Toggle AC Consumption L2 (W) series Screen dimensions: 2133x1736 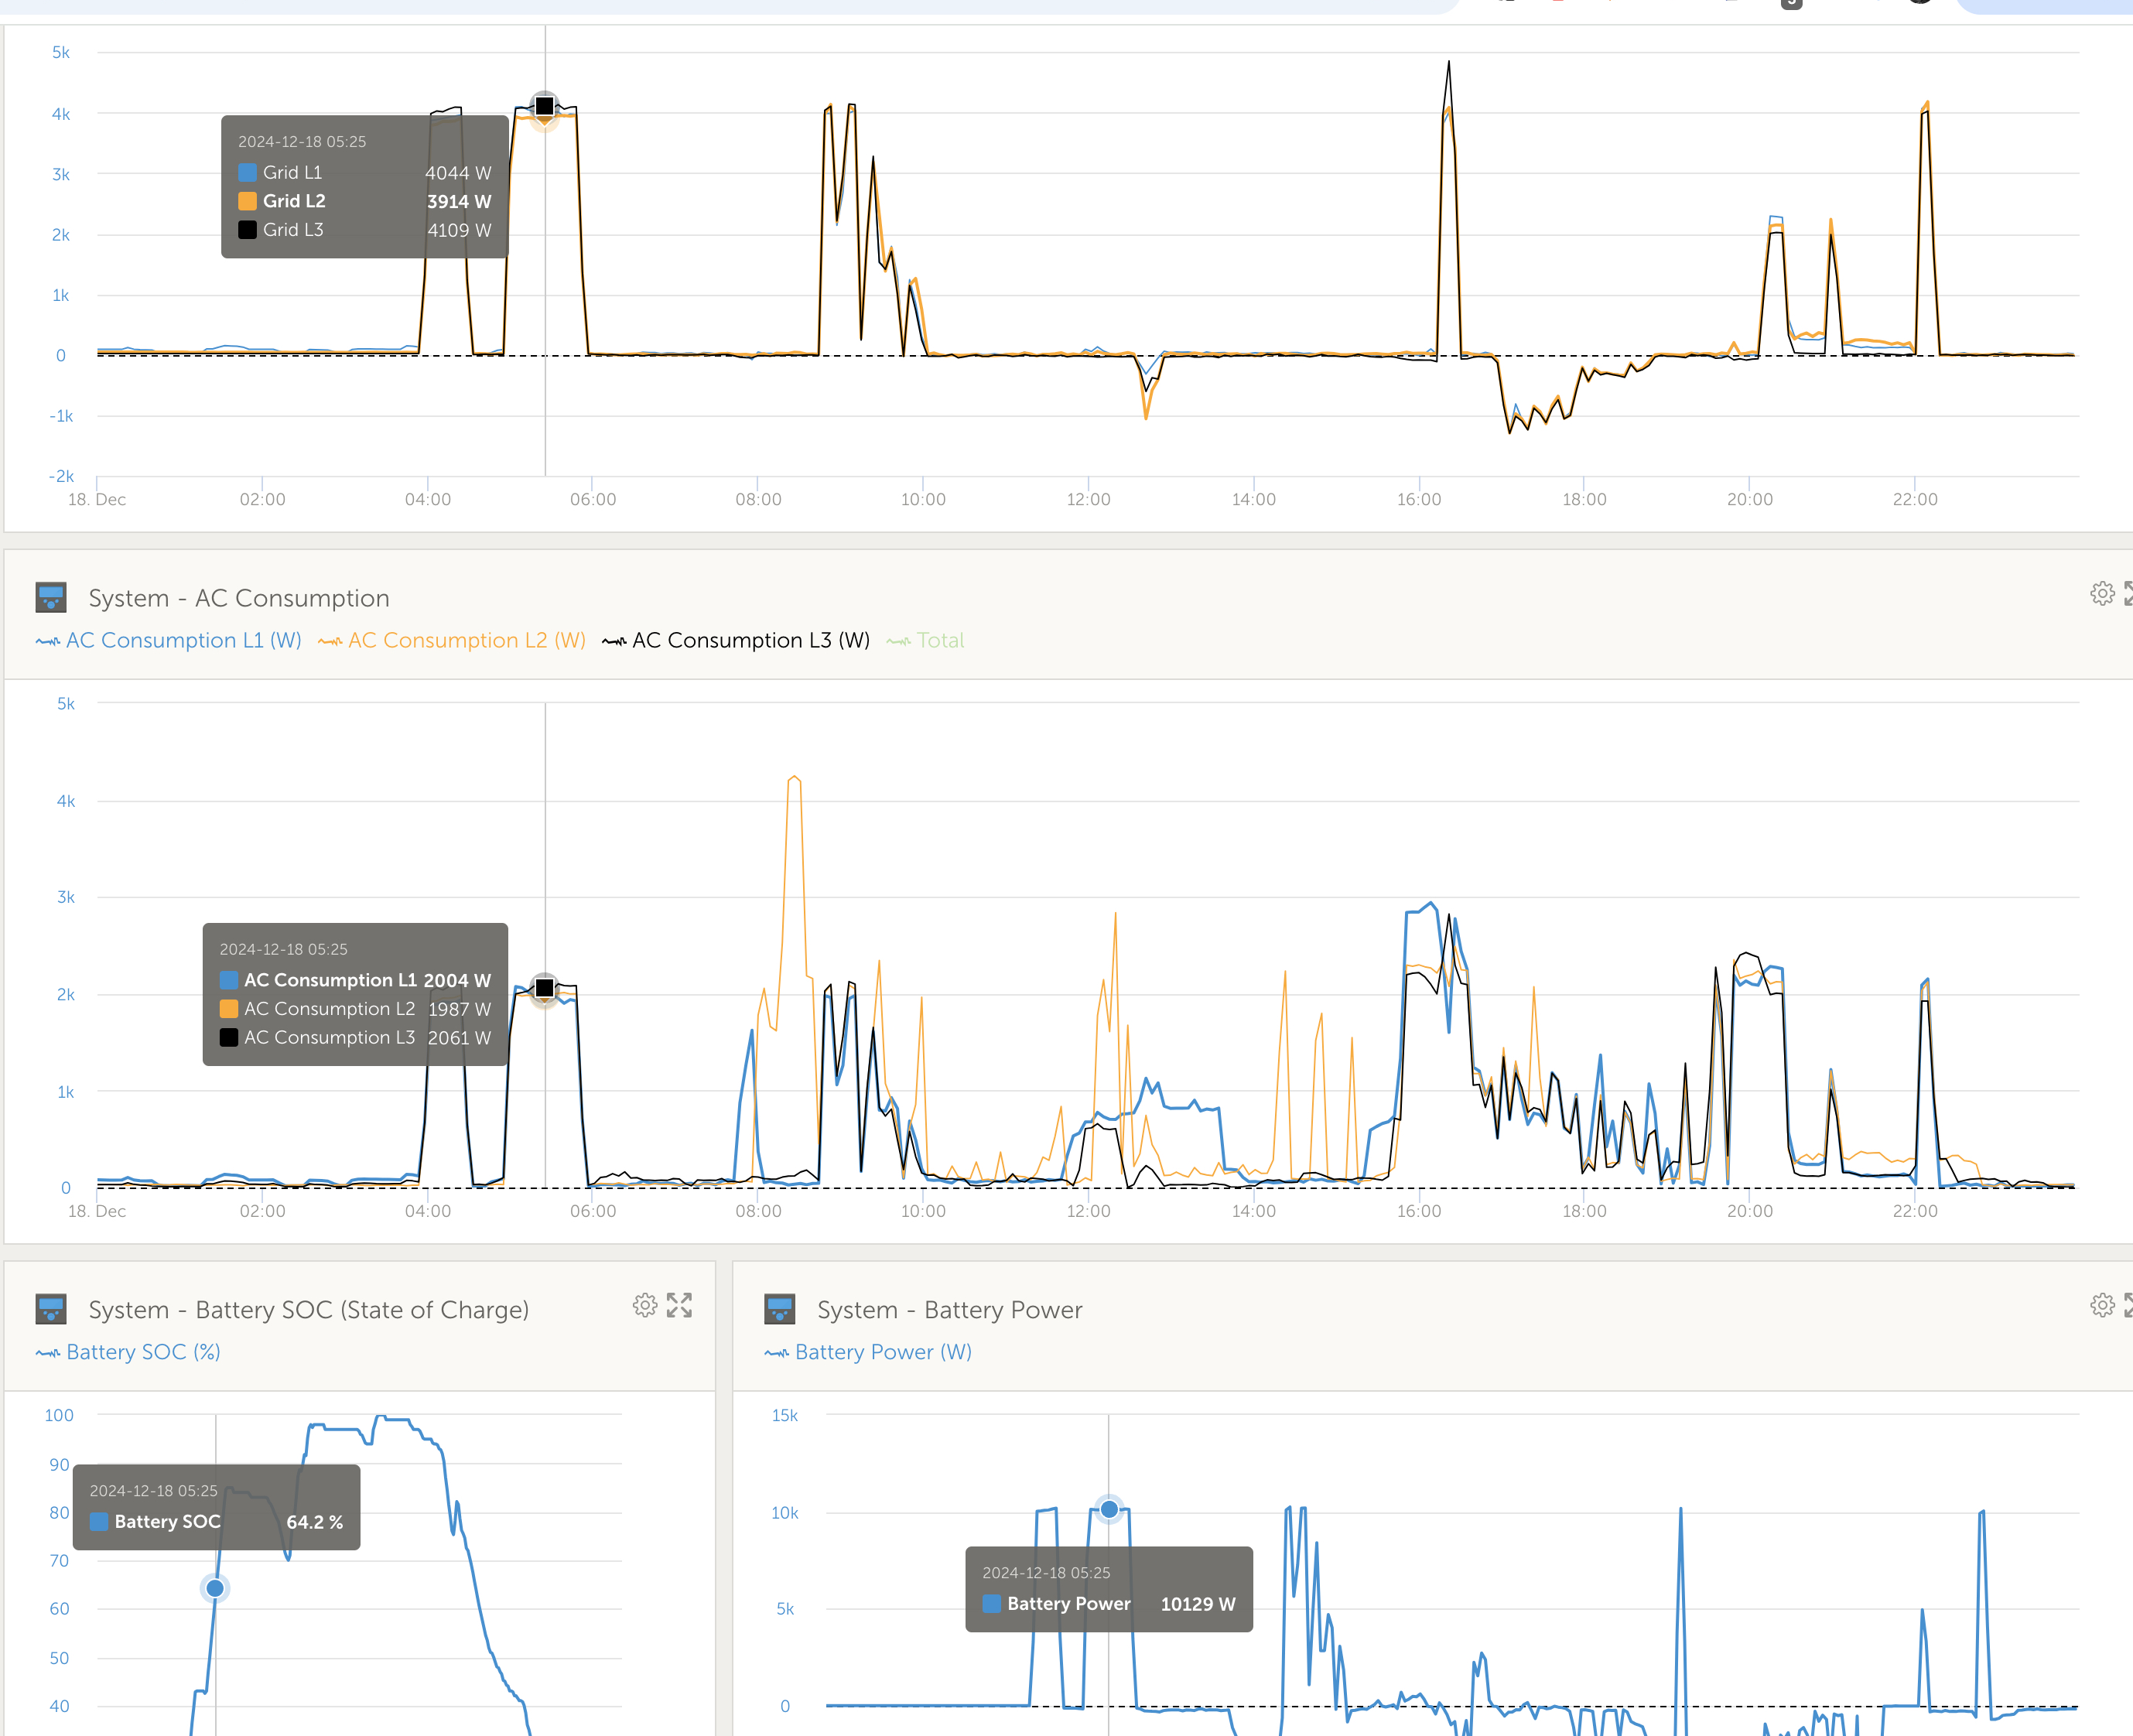click(x=452, y=640)
